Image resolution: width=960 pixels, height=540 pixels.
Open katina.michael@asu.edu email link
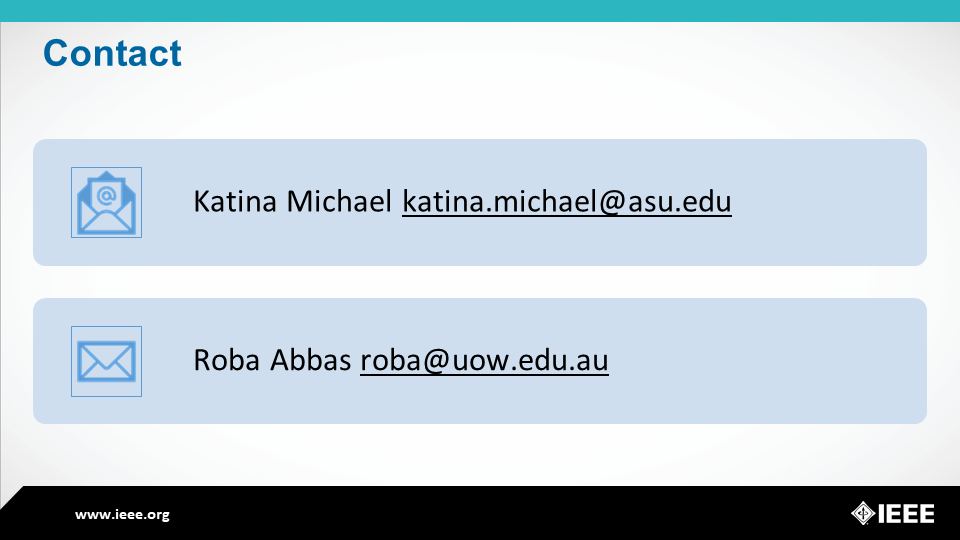tap(566, 201)
